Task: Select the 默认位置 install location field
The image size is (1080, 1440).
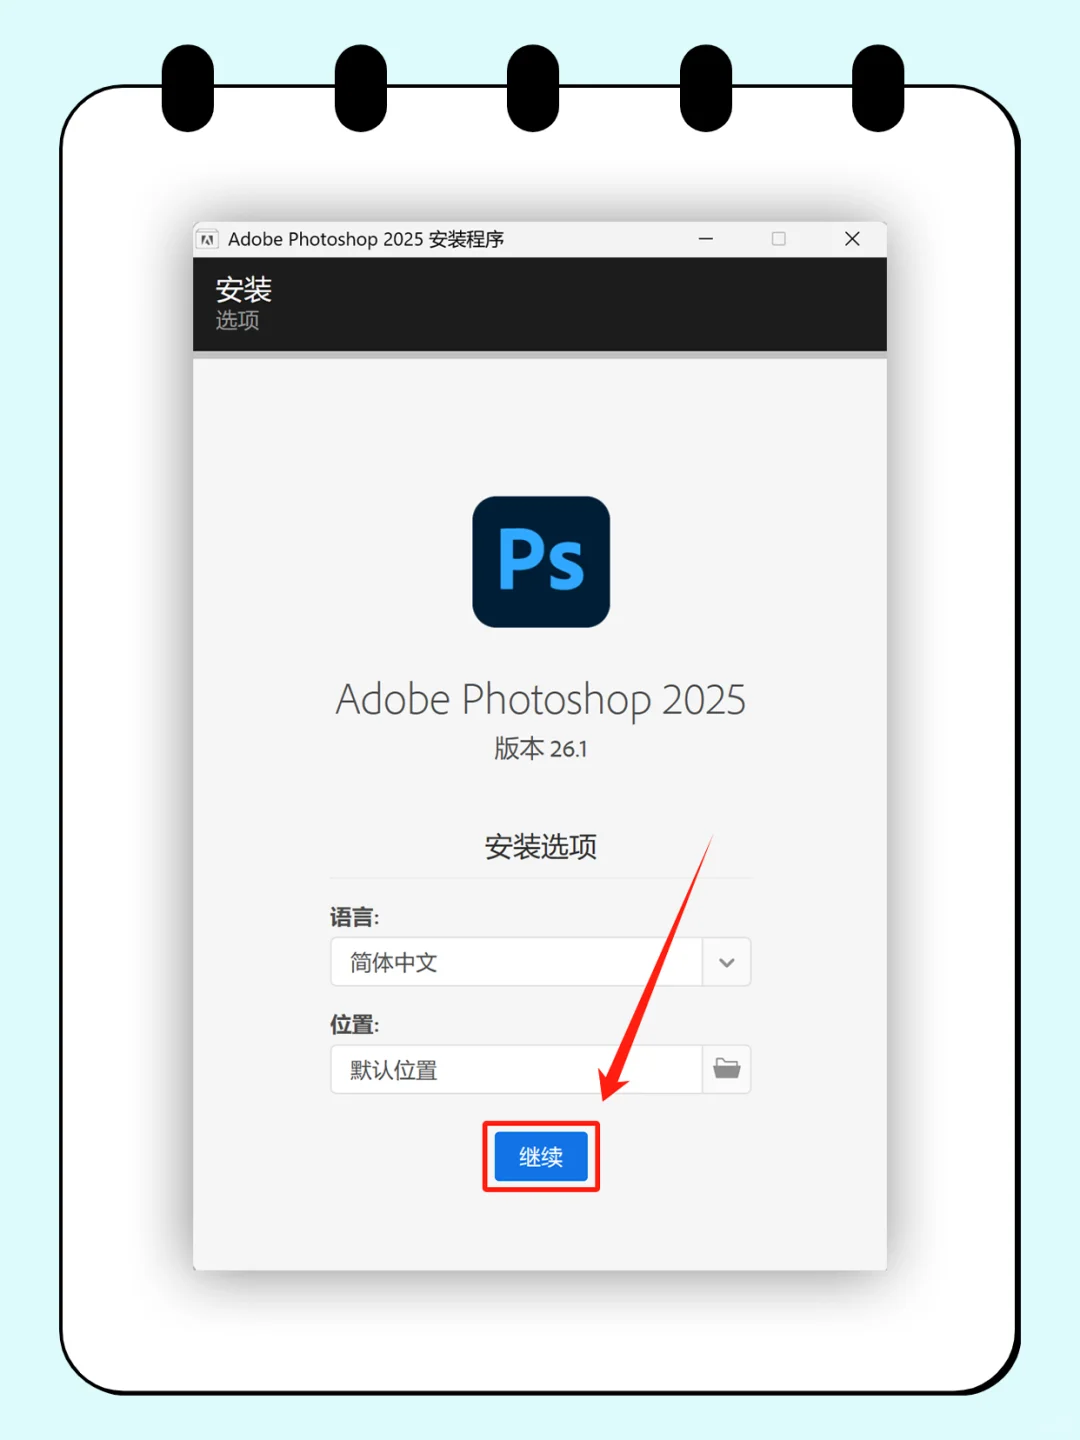Action: 517,1069
